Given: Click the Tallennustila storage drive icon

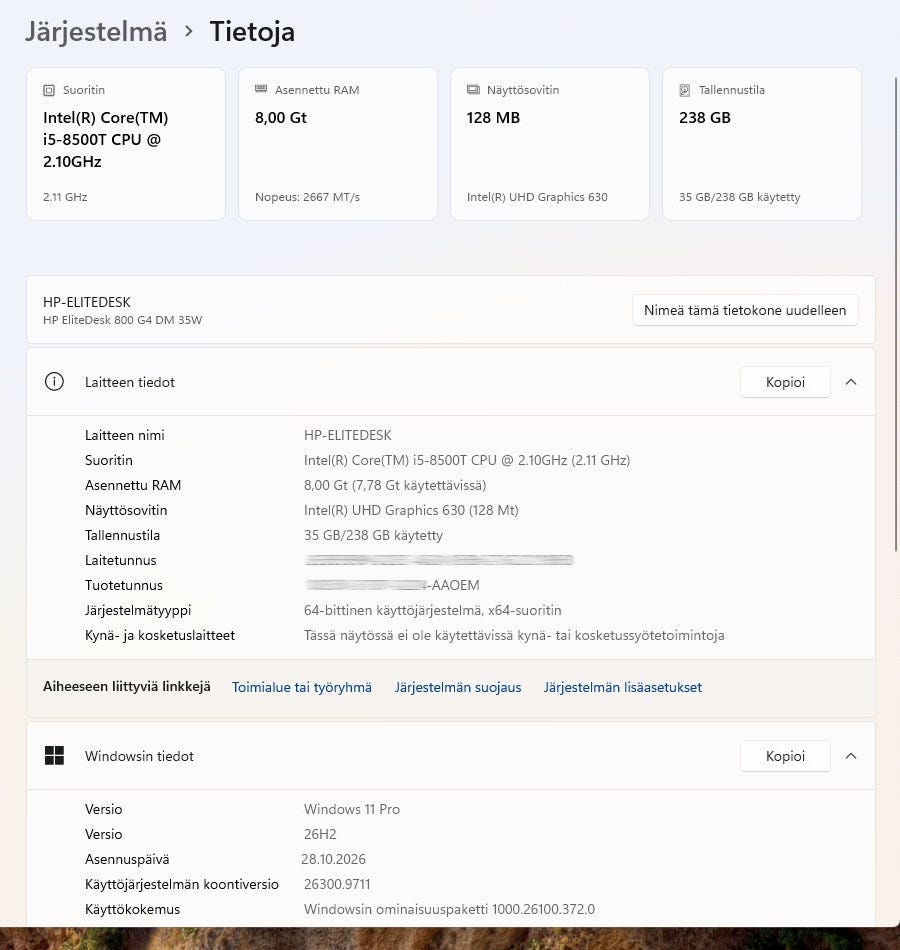Looking at the screenshot, I should click(x=685, y=90).
